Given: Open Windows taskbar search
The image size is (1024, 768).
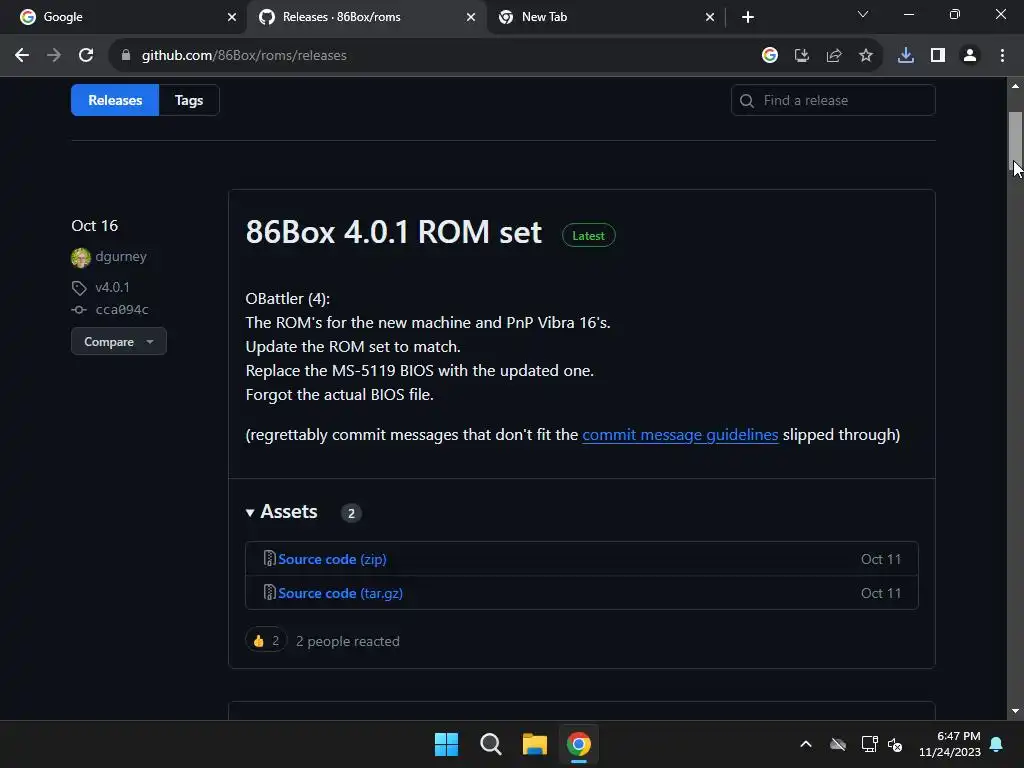Looking at the screenshot, I should point(490,744).
